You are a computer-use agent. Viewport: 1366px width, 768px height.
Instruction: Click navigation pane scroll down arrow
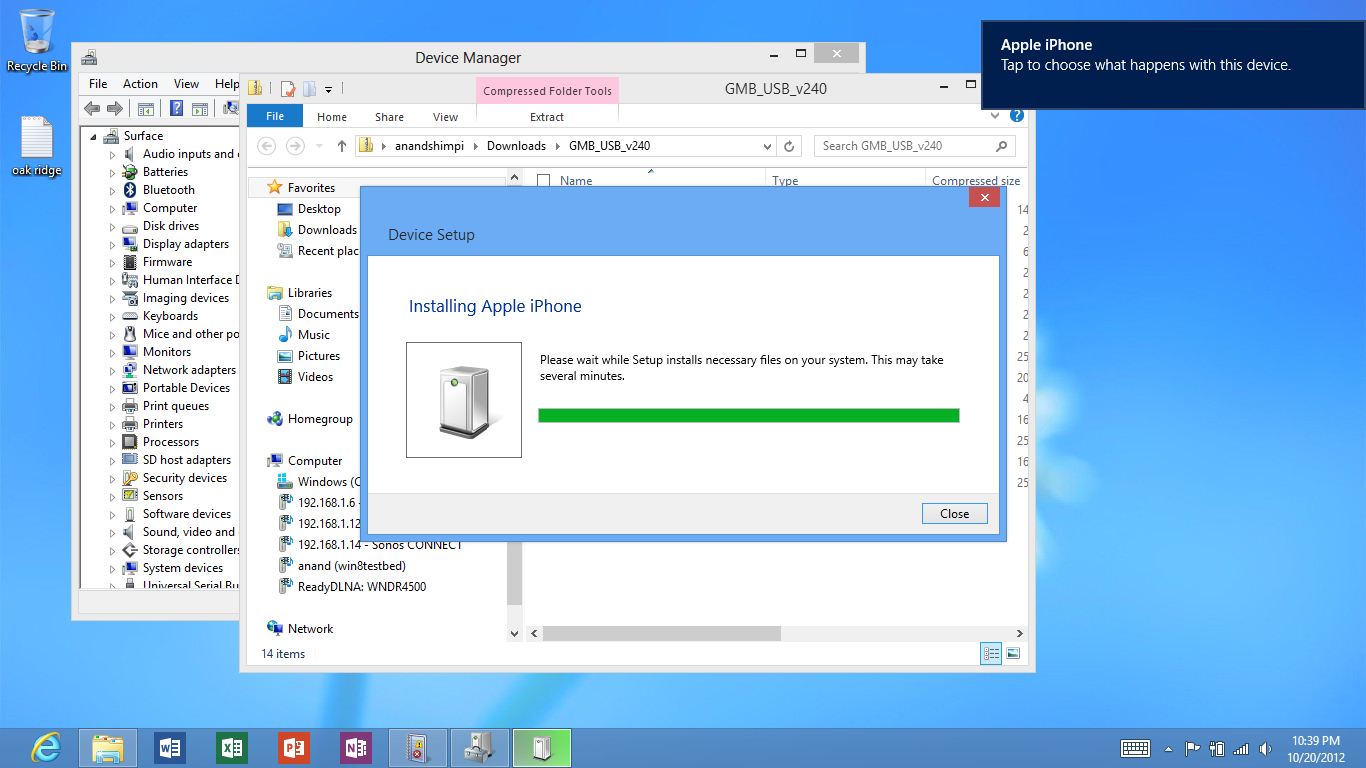(515, 634)
